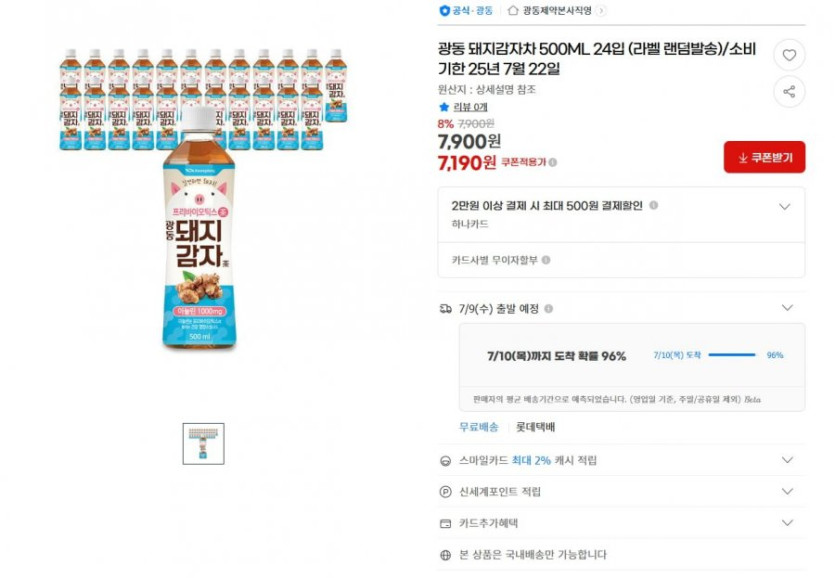The height and width of the screenshot is (578, 835).
Task: Click the share icon
Action: pyautogui.click(x=789, y=92)
